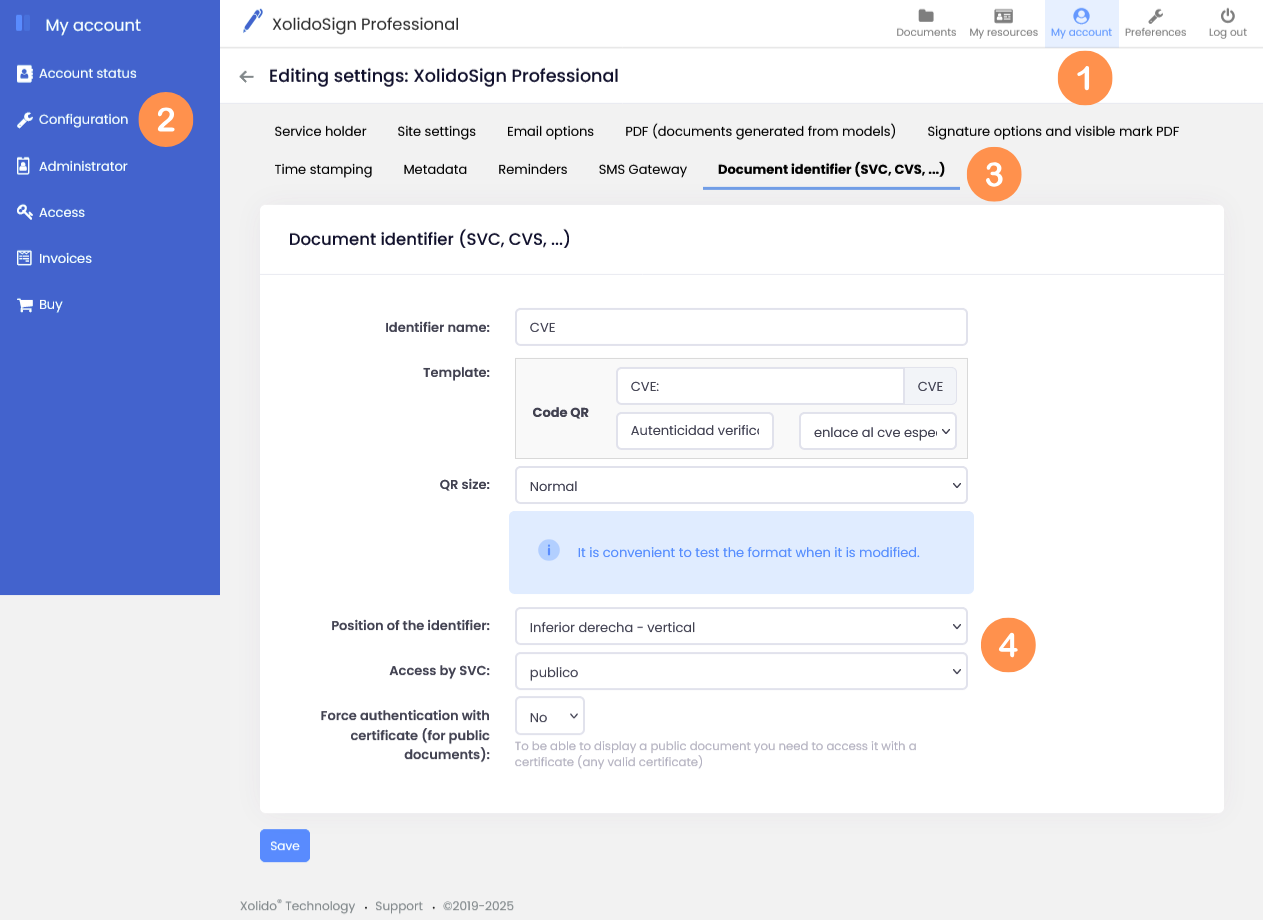Click the 'Autenticidad verific' text field
The height and width of the screenshot is (920, 1263).
[695, 431]
